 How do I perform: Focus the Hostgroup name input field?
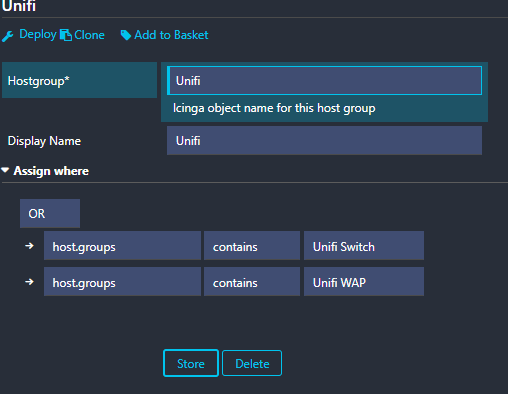pos(324,81)
